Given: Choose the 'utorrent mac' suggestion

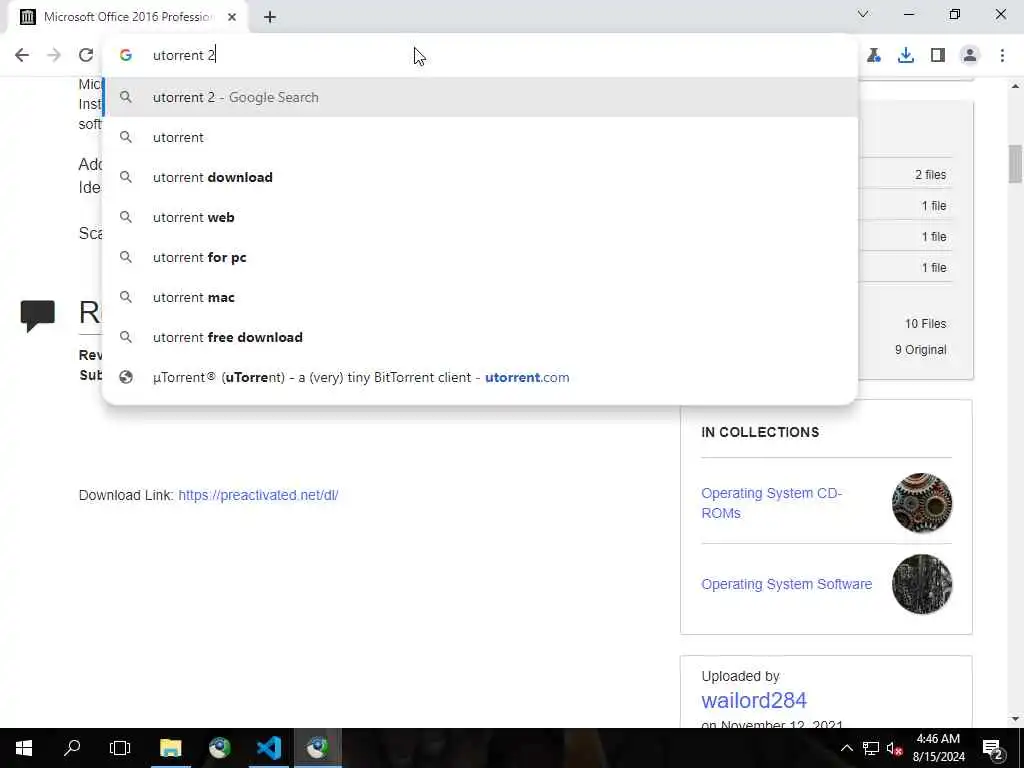Looking at the screenshot, I should 480,297.
